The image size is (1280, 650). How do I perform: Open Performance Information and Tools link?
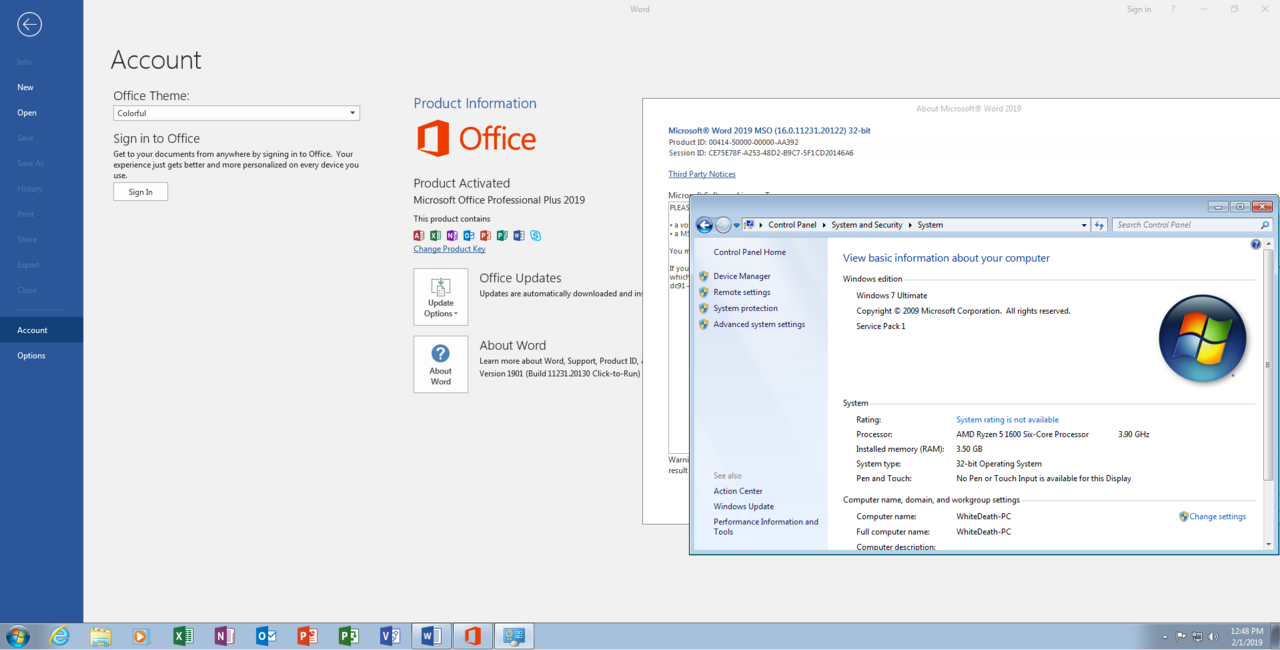click(766, 527)
